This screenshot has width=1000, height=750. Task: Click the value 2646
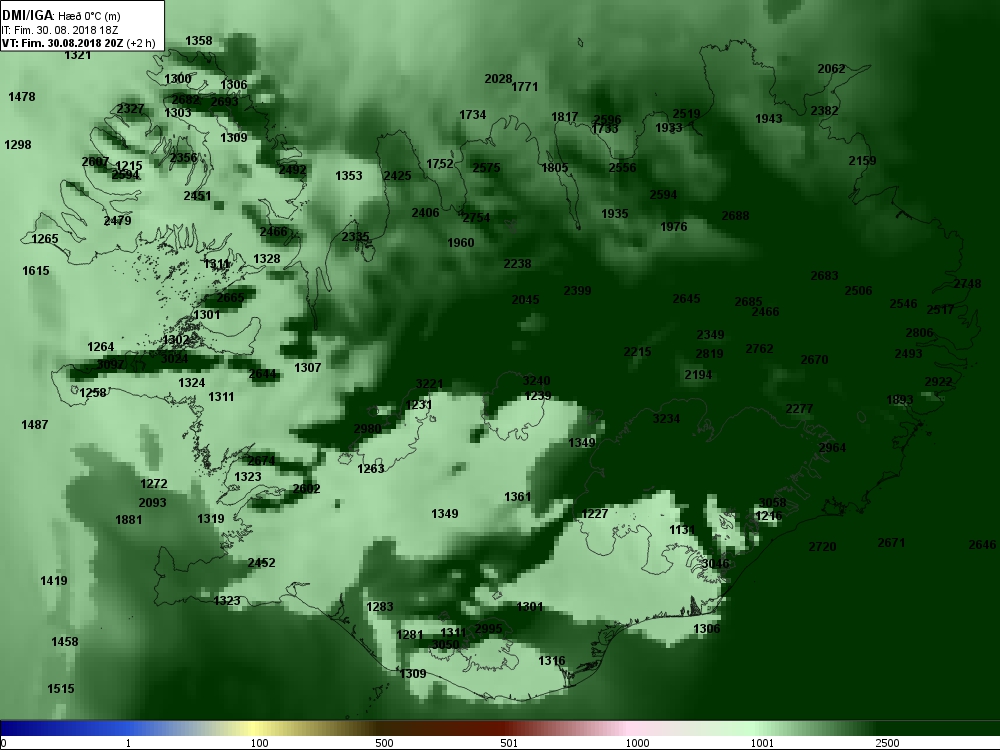(x=982, y=545)
